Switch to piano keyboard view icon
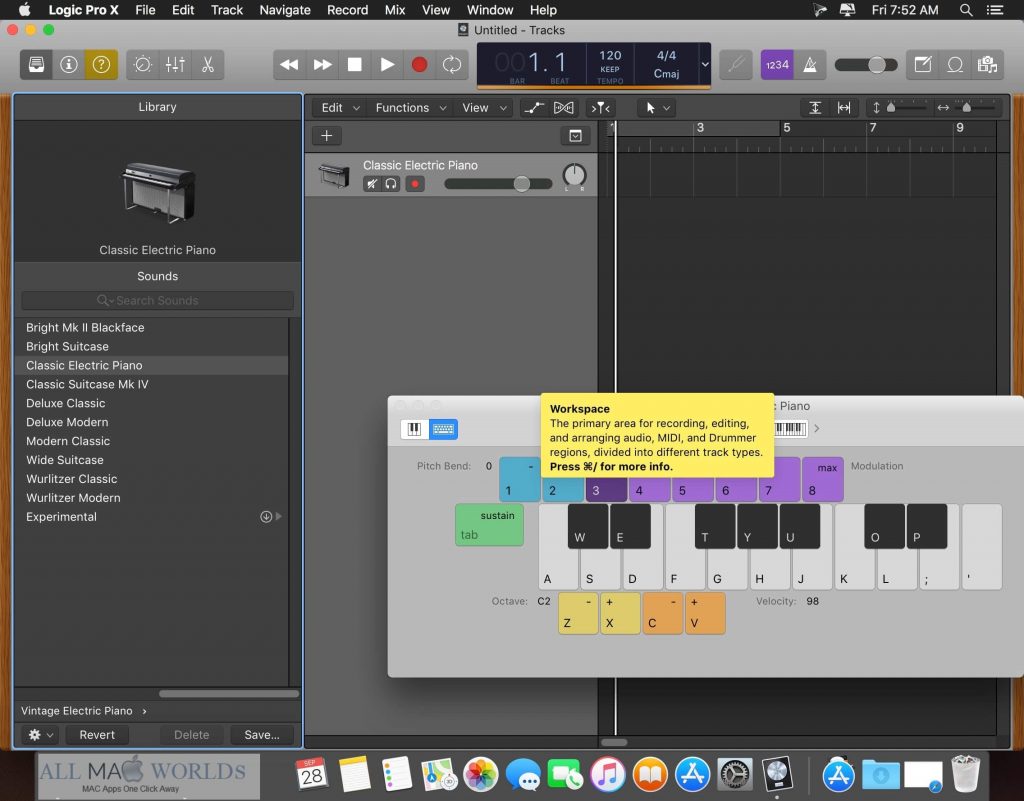Viewport: 1024px width, 801px height. [x=414, y=429]
